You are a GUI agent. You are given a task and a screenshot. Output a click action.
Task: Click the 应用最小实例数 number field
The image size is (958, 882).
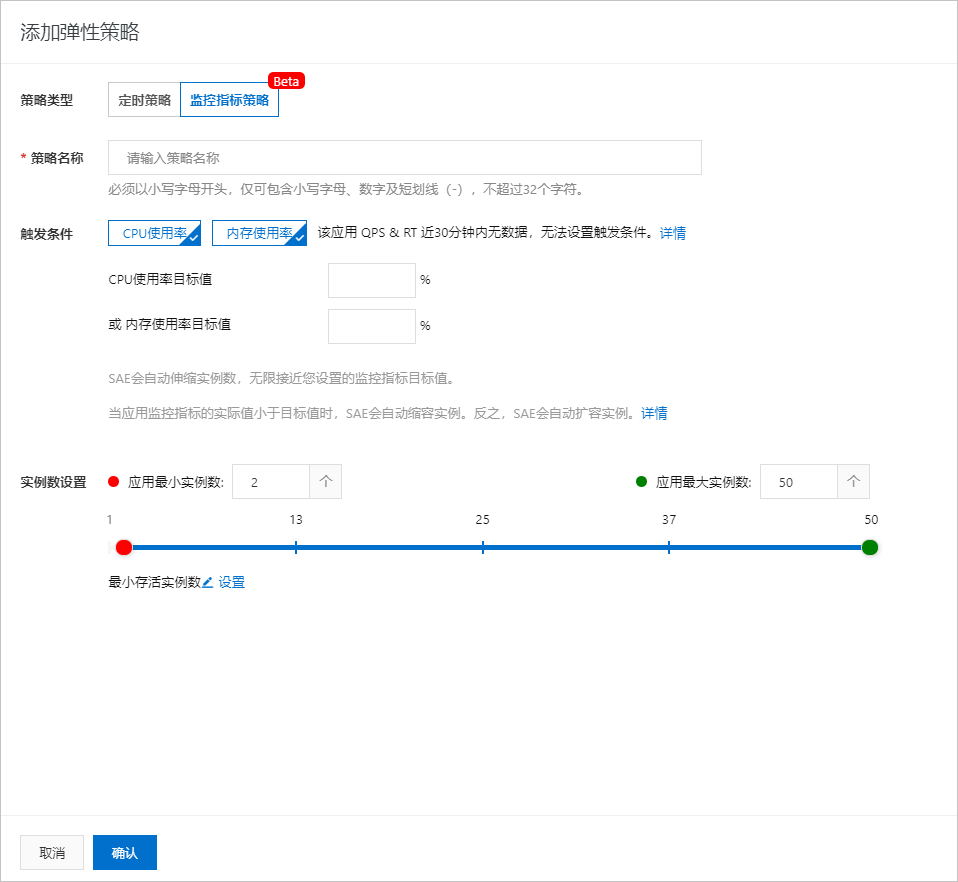point(271,482)
